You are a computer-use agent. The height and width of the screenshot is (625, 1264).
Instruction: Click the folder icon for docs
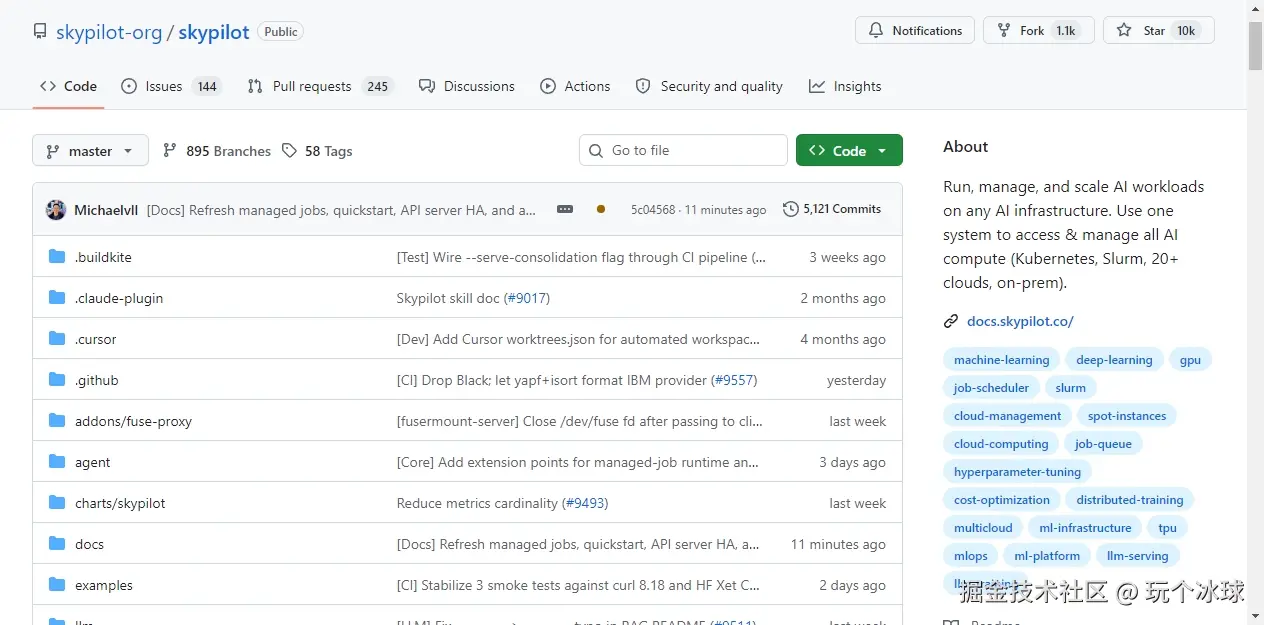pyautogui.click(x=57, y=544)
